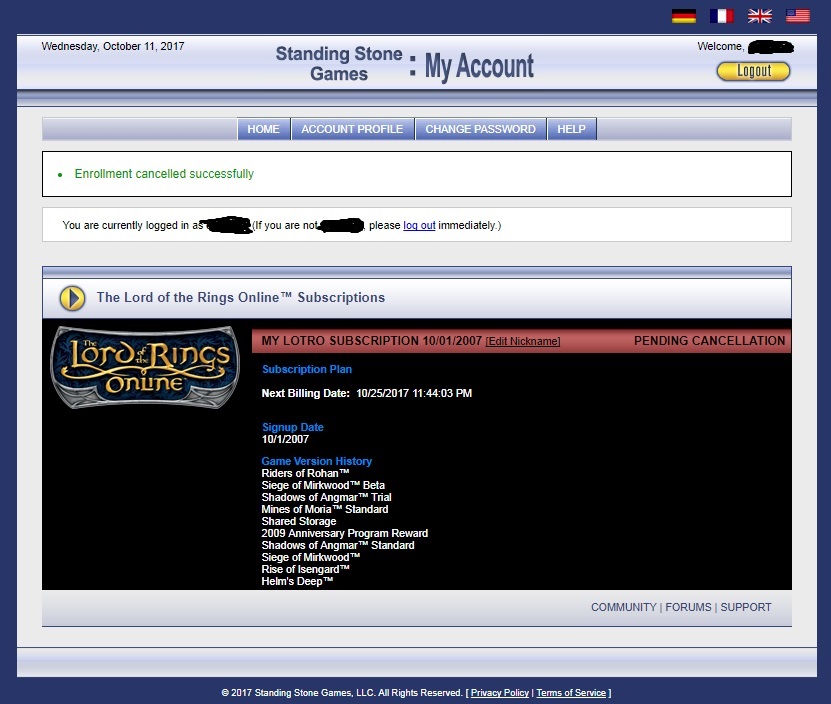
Task: Open the HOME tab
Action: [x=263, y=129]
